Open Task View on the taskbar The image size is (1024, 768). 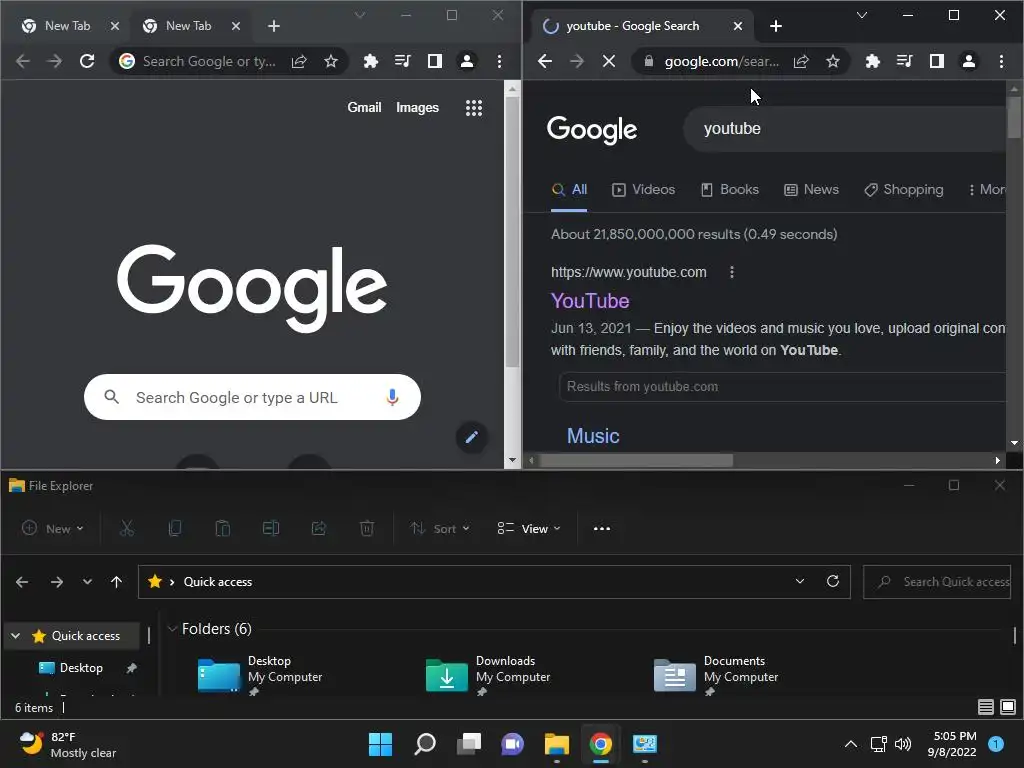click(x=469, y=744)
